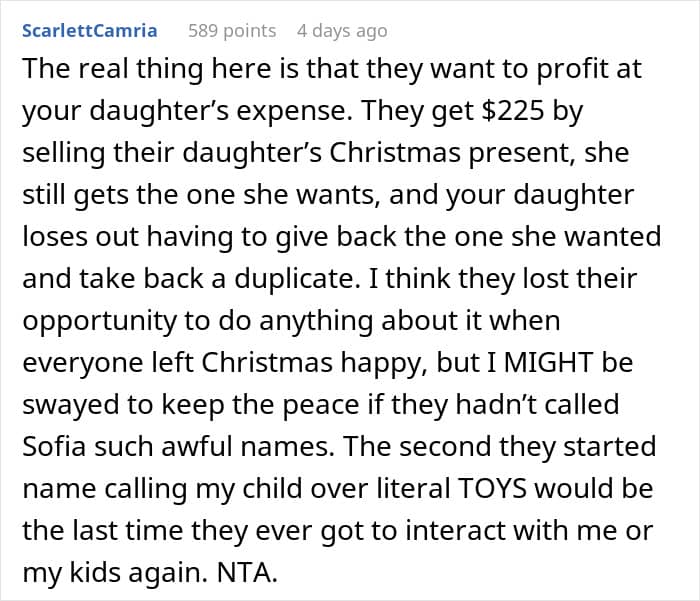700x601 pixels.
Task: Click the word 'selling' in the comment
Action: [x=62, y=155]
